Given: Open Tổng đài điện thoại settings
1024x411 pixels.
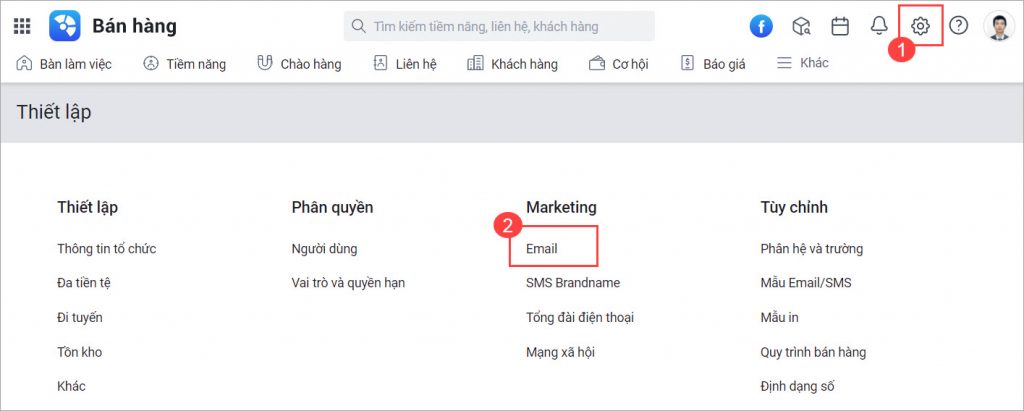Looking at the screenshot, I should [580, 318].
